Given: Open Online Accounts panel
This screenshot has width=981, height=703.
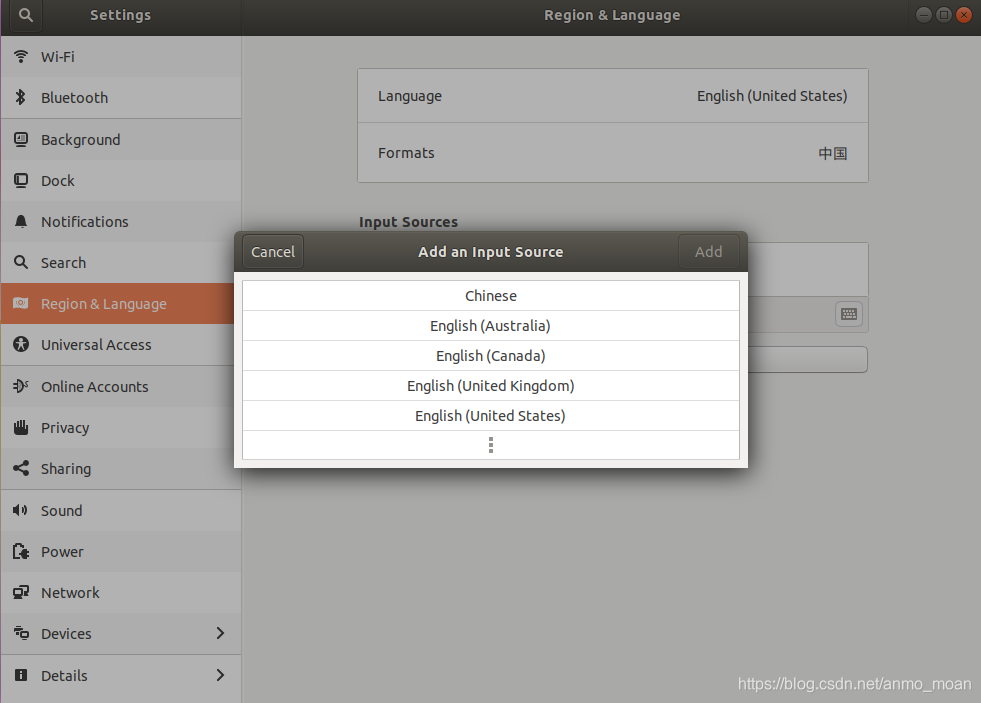Looking at the screenshot, I should (121, 387).
